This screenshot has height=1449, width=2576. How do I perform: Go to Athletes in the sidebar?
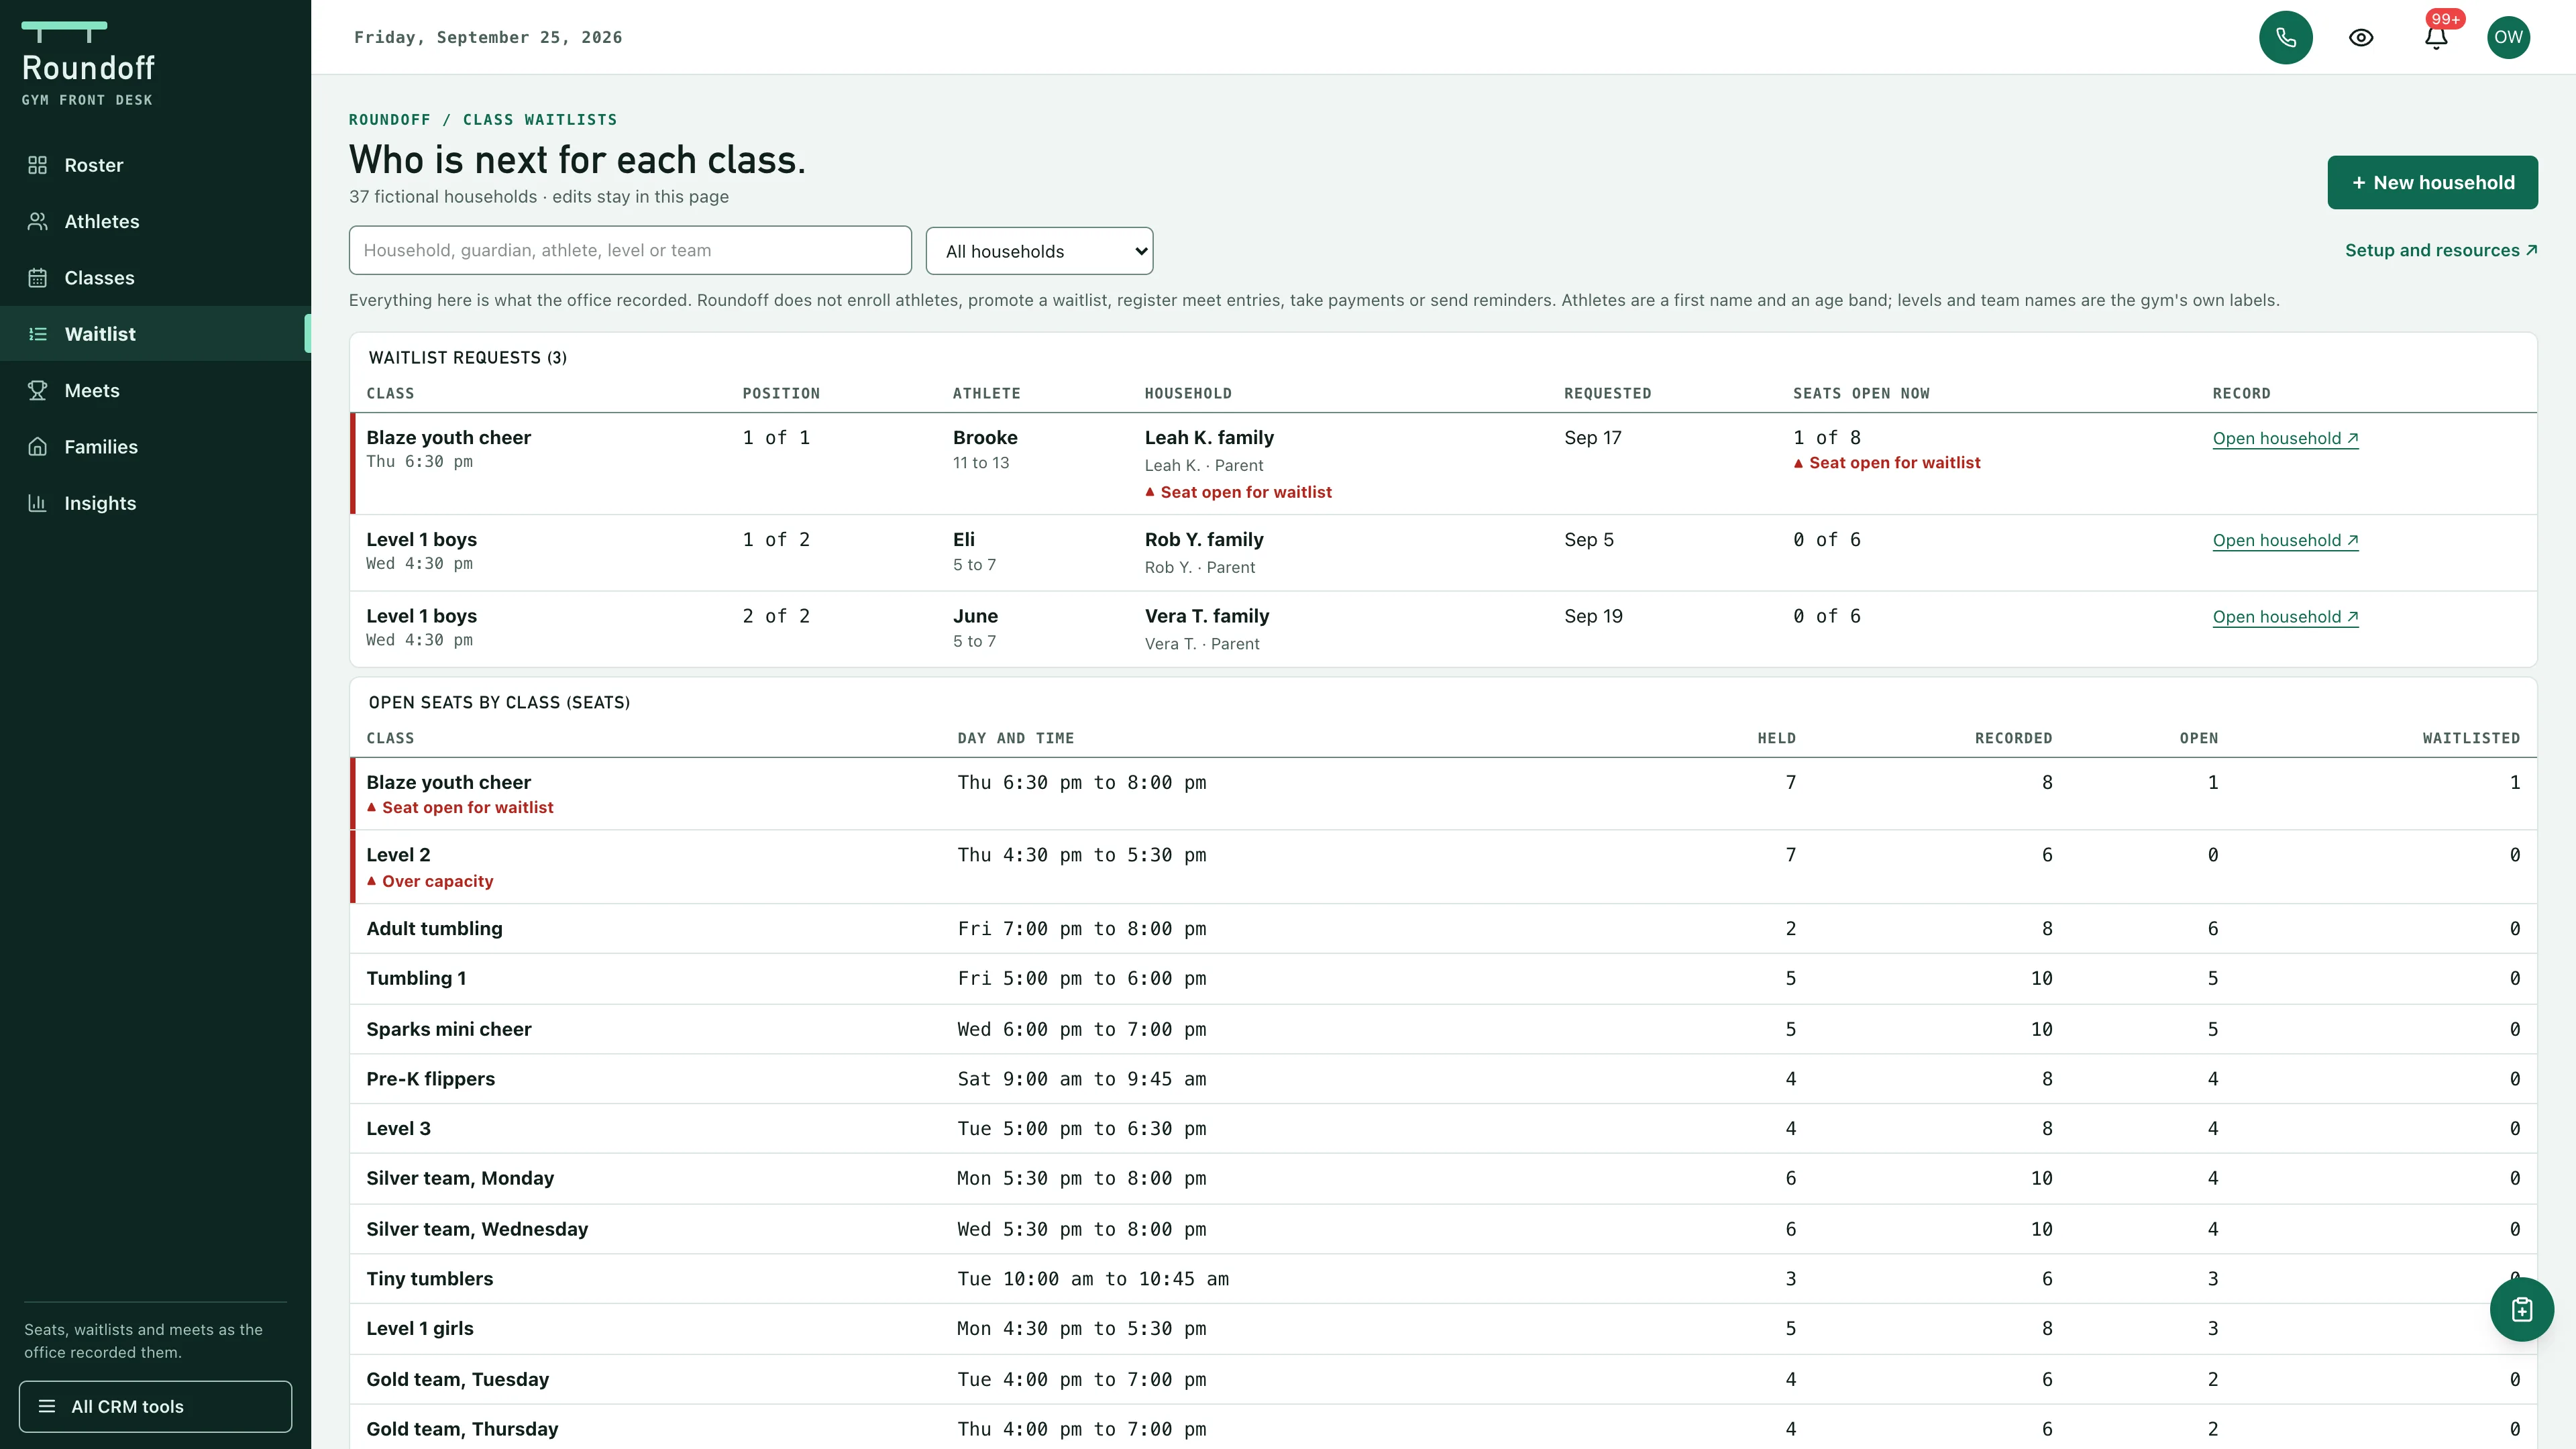tap(155, 221)
